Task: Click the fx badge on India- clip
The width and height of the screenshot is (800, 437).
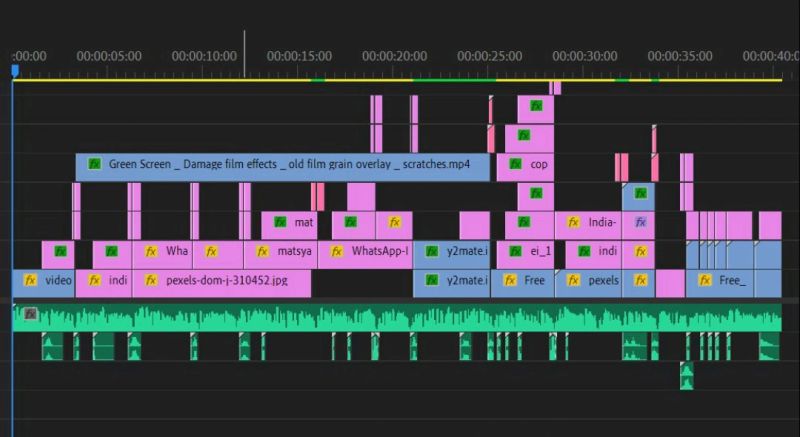Action: 574,222
